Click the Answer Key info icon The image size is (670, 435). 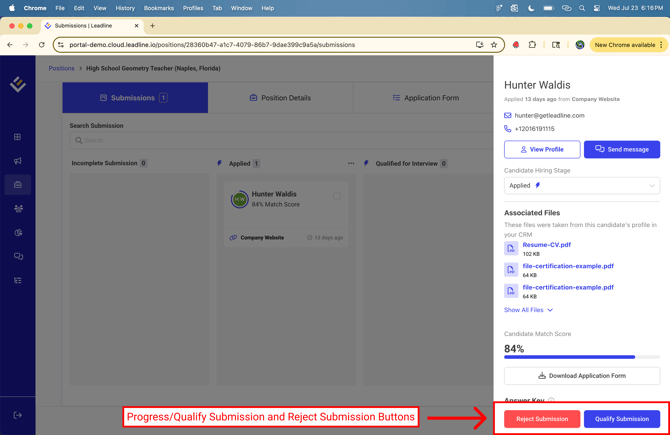tap(551, 401)
